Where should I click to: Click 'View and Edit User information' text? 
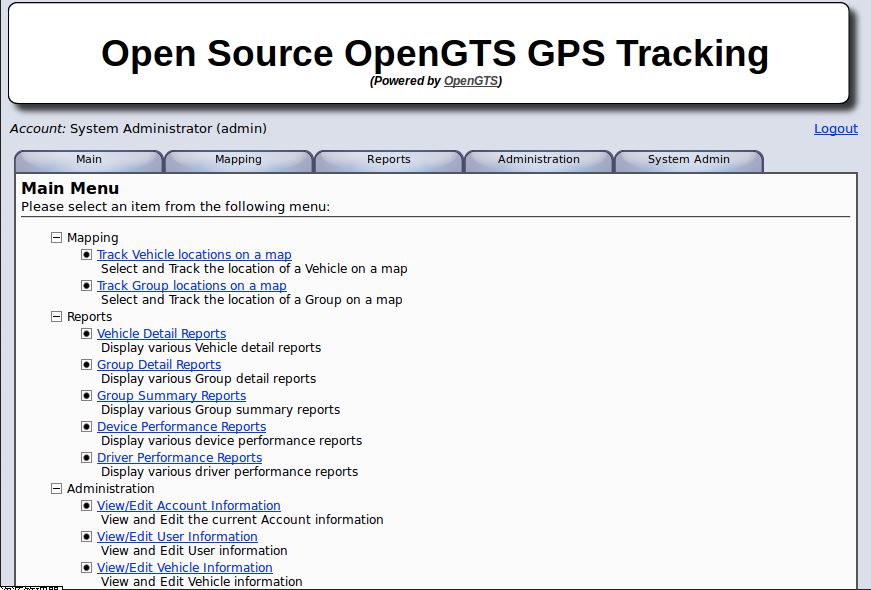coord(194,551)
